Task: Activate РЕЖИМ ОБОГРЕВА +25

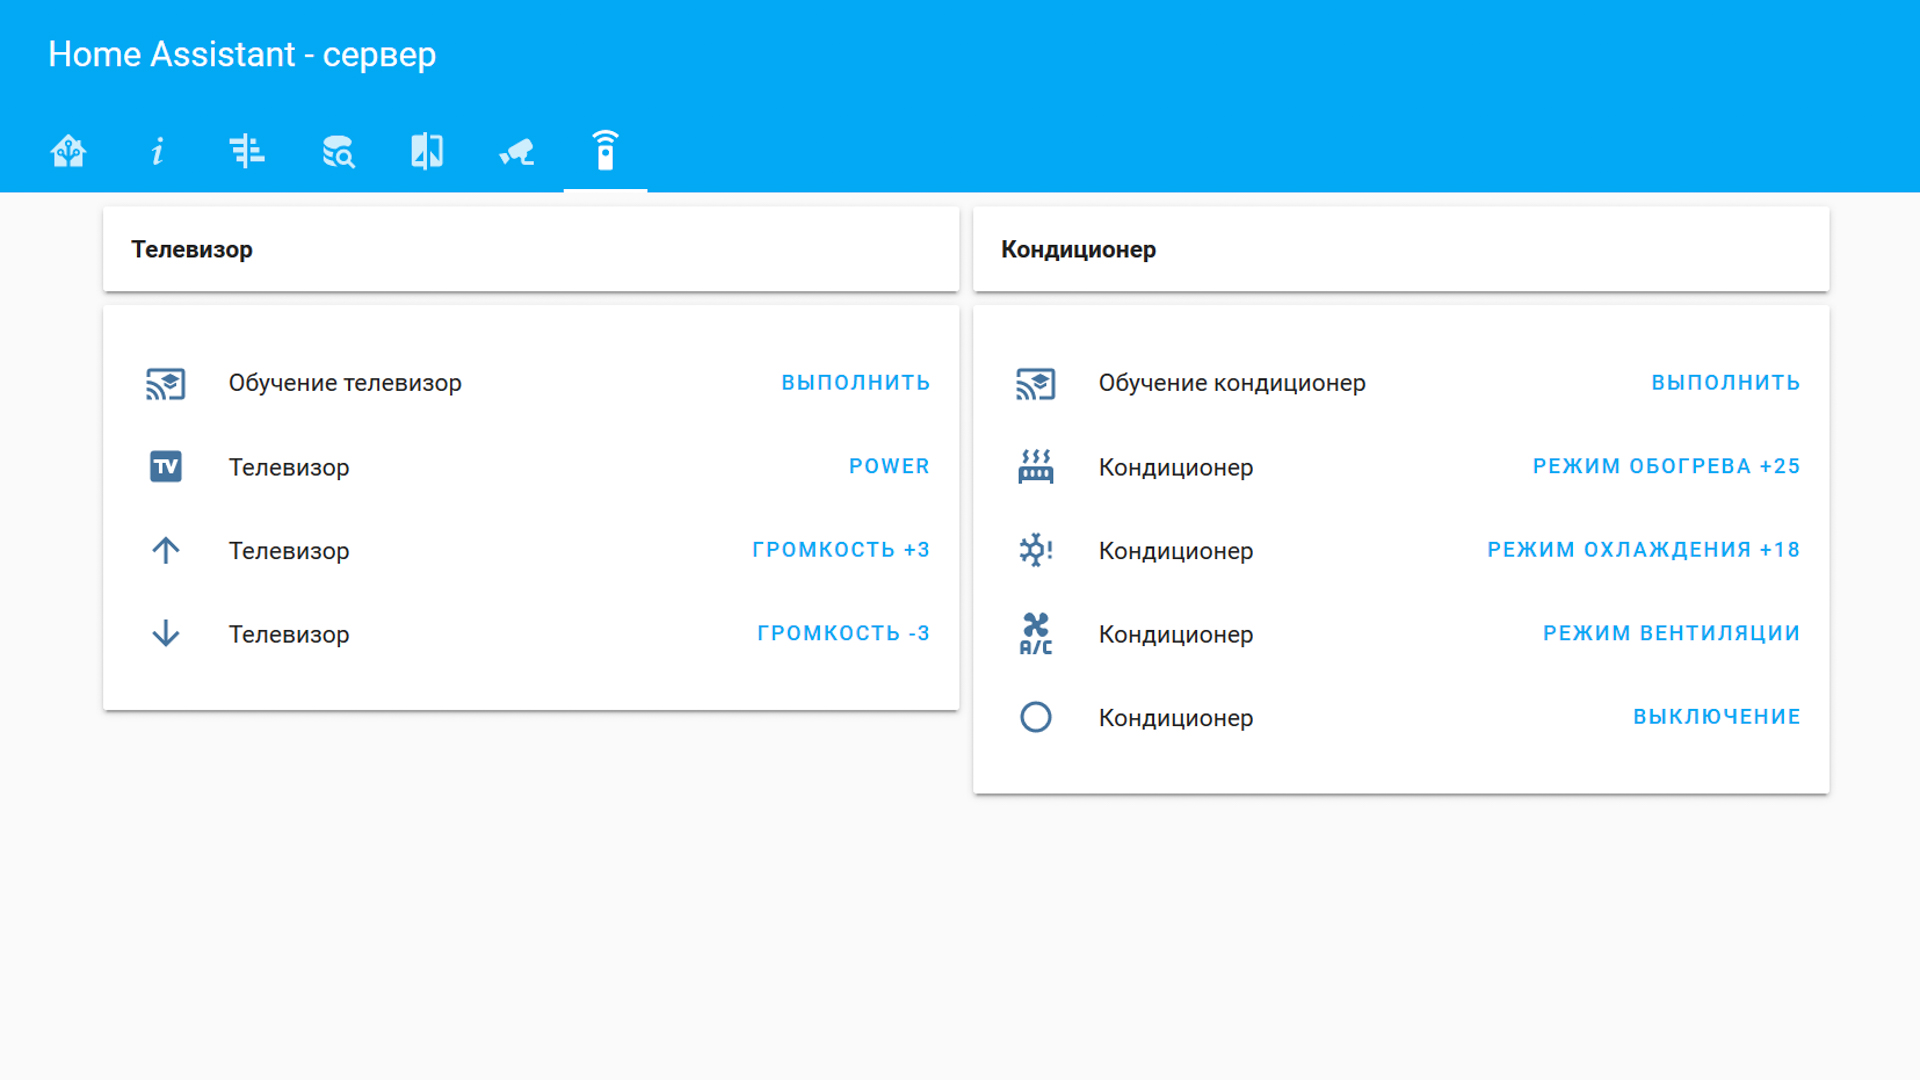Action: (x=1666, y=467)
